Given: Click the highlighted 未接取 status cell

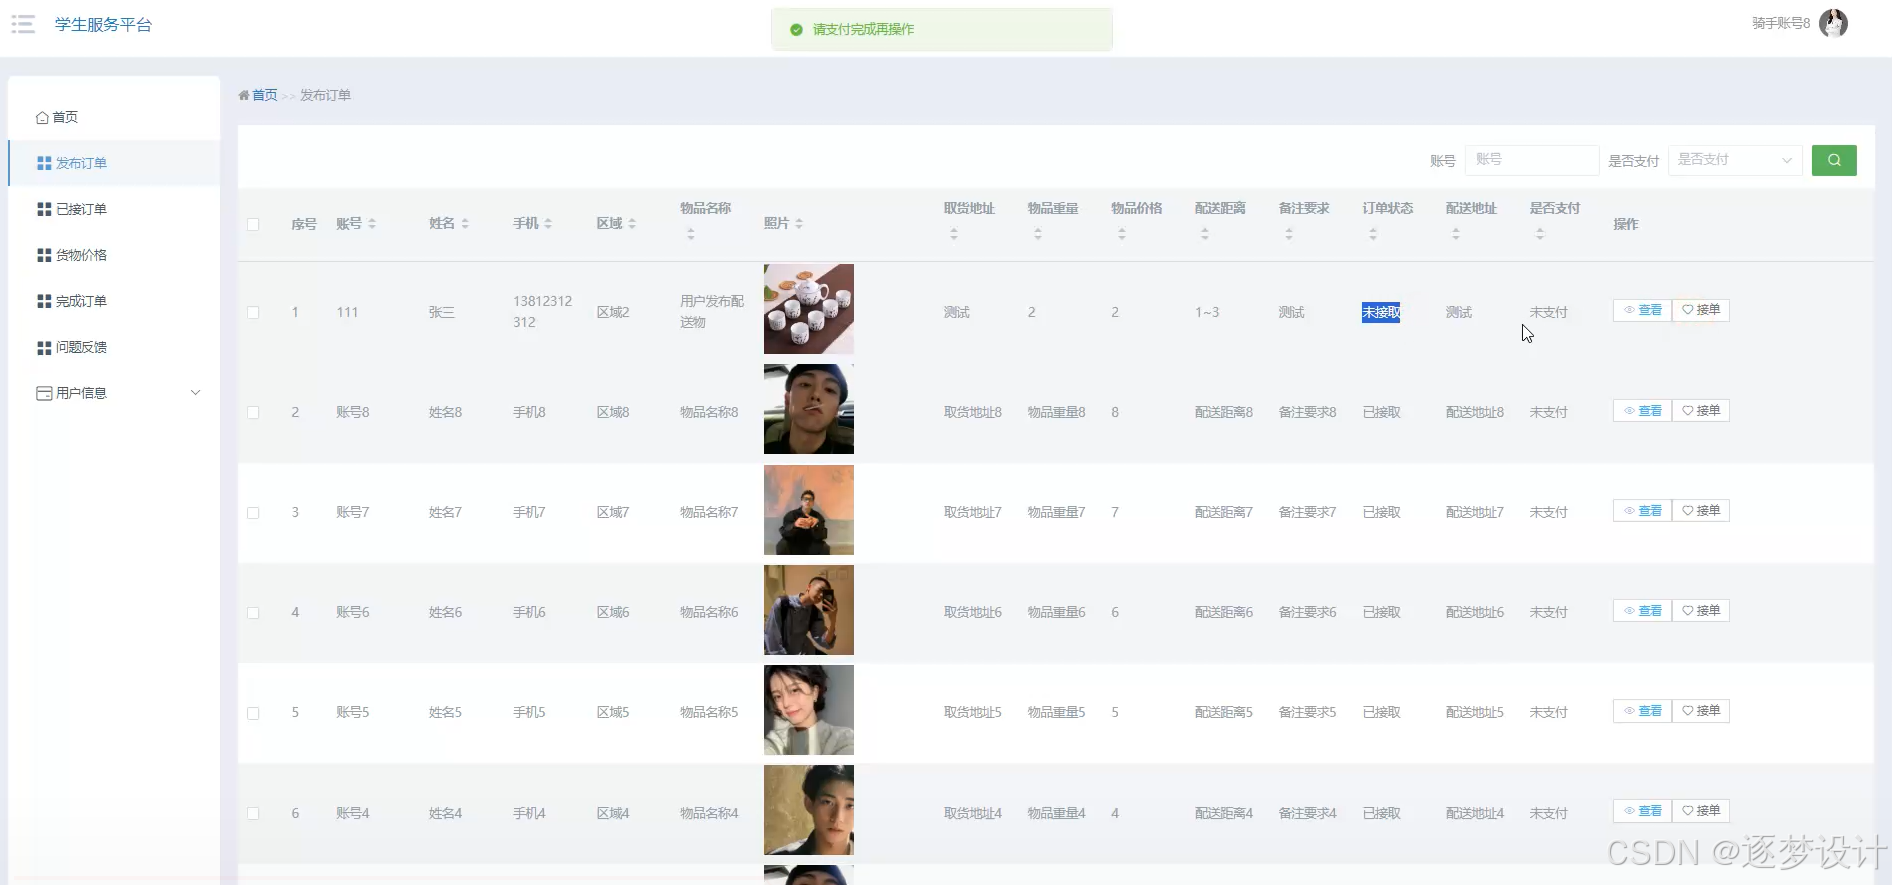Looking at the screenshot, I should coord(1381,312).
